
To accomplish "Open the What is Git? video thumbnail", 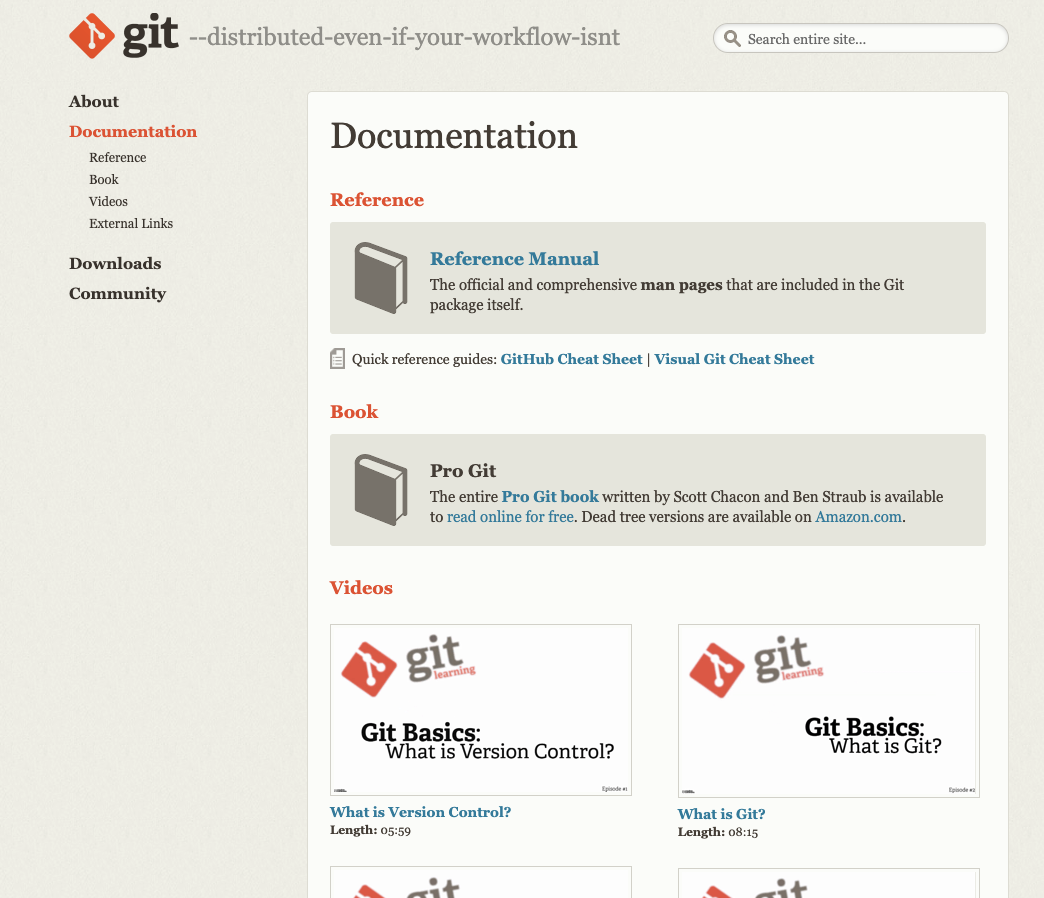I will 829,711.
